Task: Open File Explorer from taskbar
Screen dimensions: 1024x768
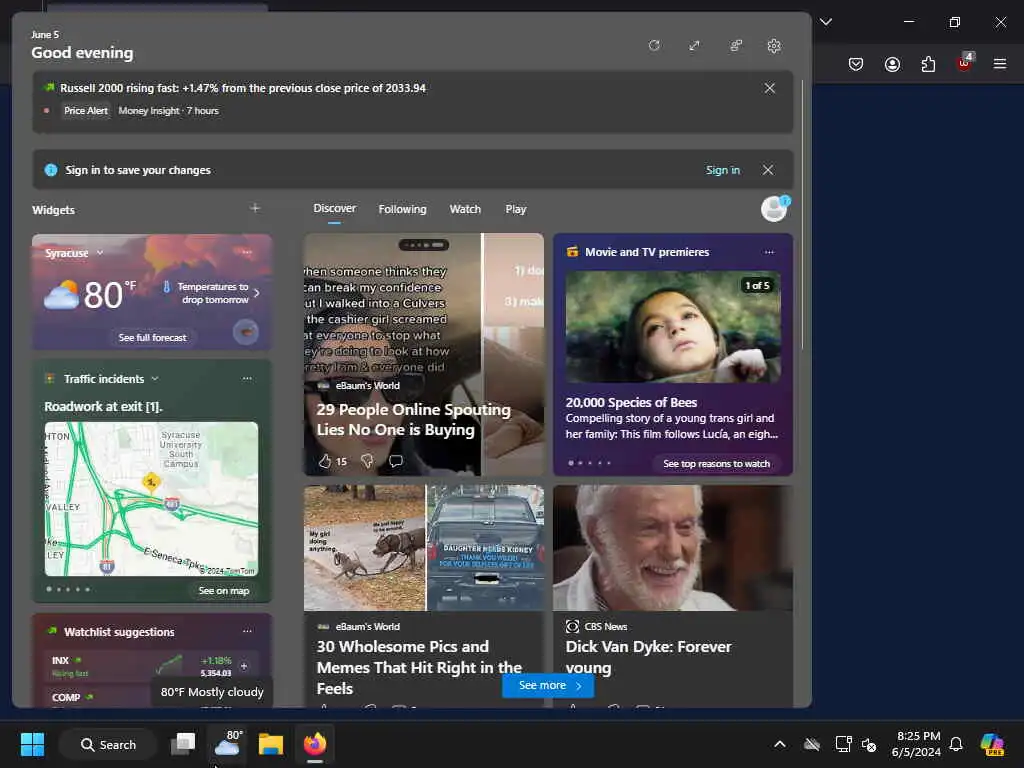Action: tap(270, 744)
